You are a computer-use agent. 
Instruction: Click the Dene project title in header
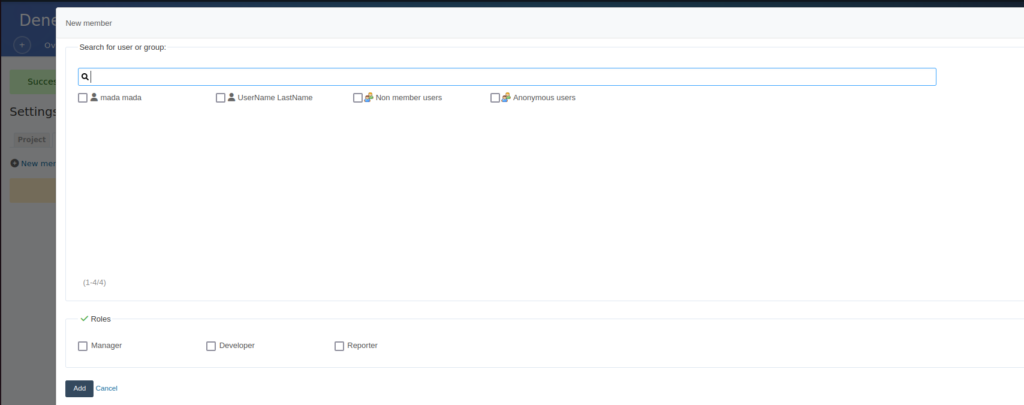click(37, 20)
